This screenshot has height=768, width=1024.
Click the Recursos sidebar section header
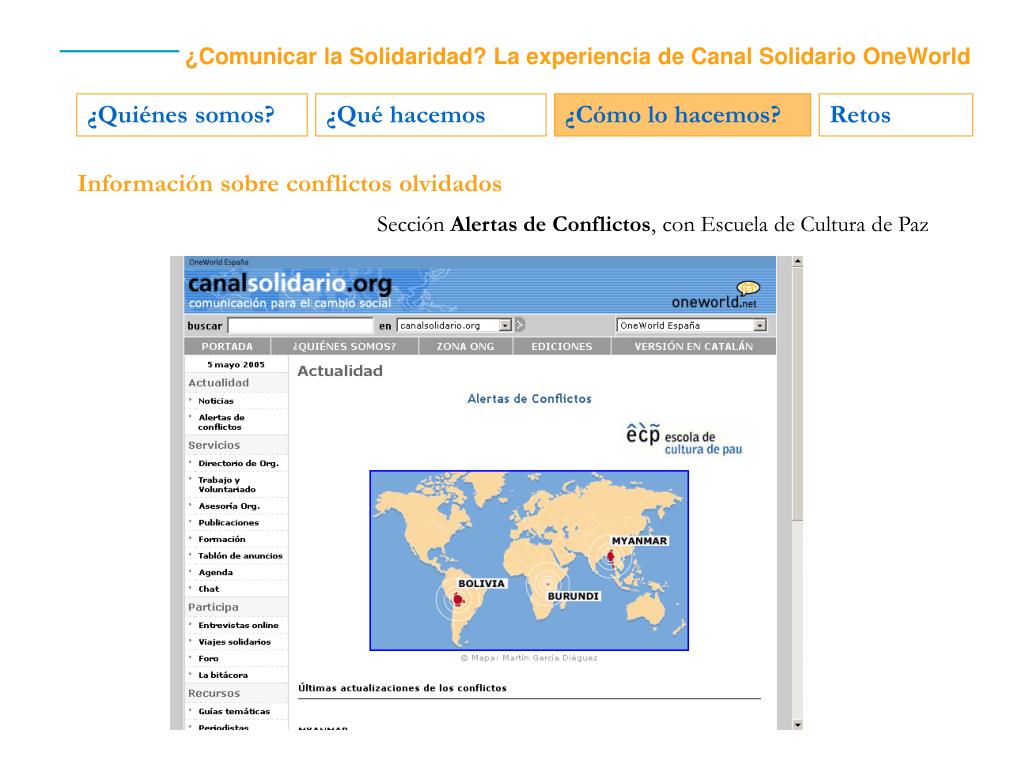(x=214, y=694)
